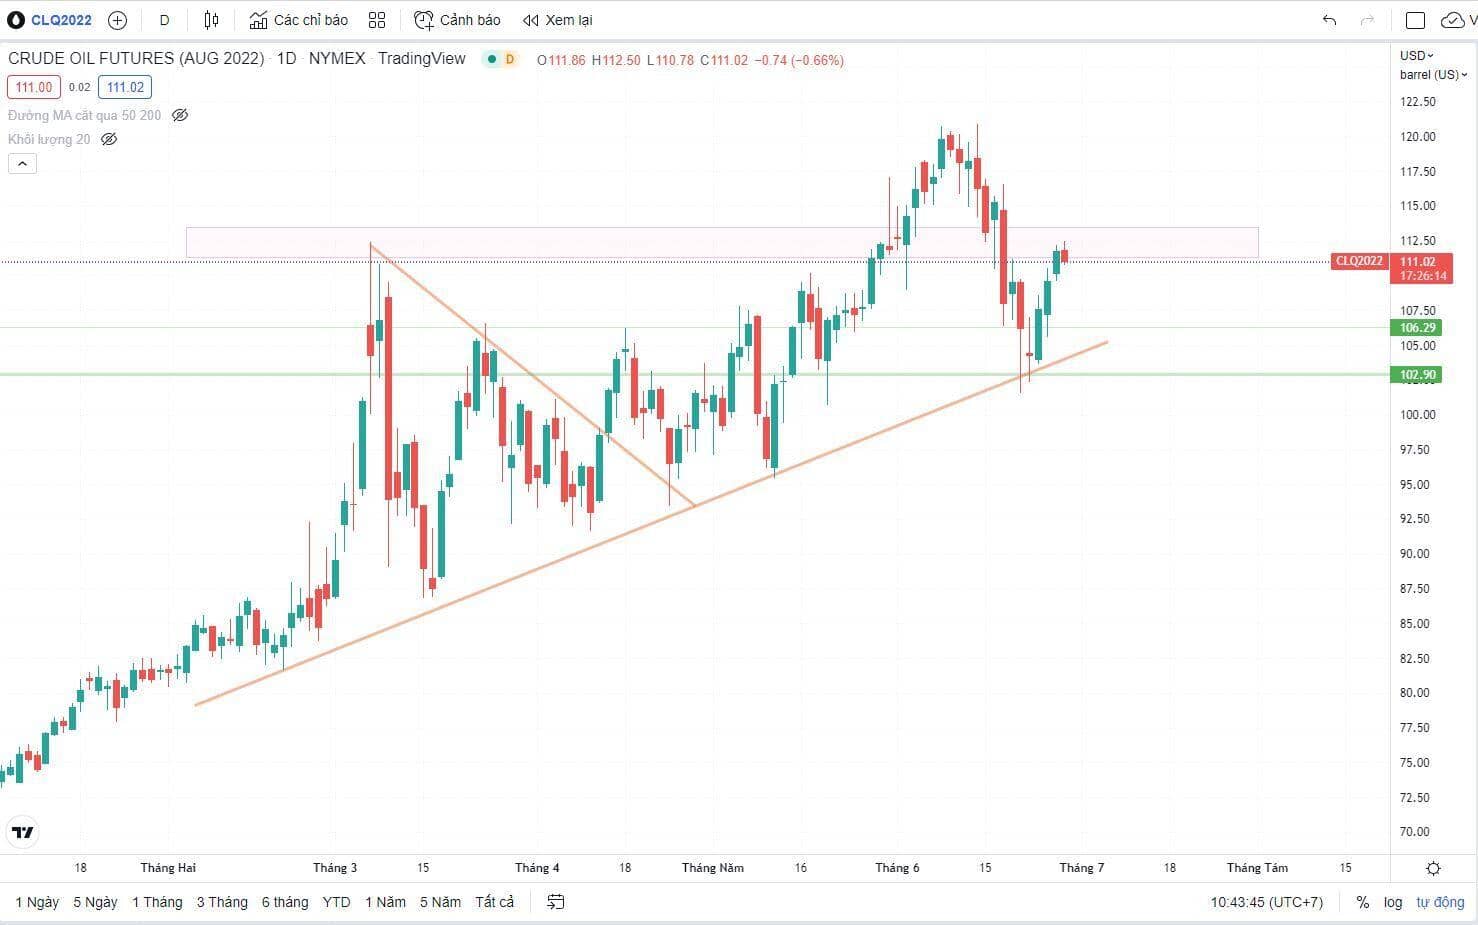Click the CLQ2022 symbol search button
This screenshot has width=1478, height=925.
[51, 20]
